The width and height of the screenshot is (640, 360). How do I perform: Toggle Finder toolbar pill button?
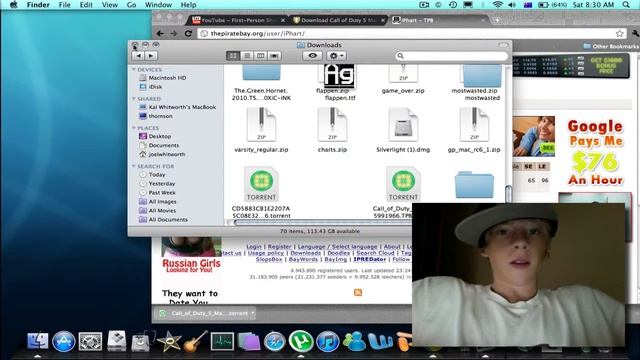click(x=503, y=44)
